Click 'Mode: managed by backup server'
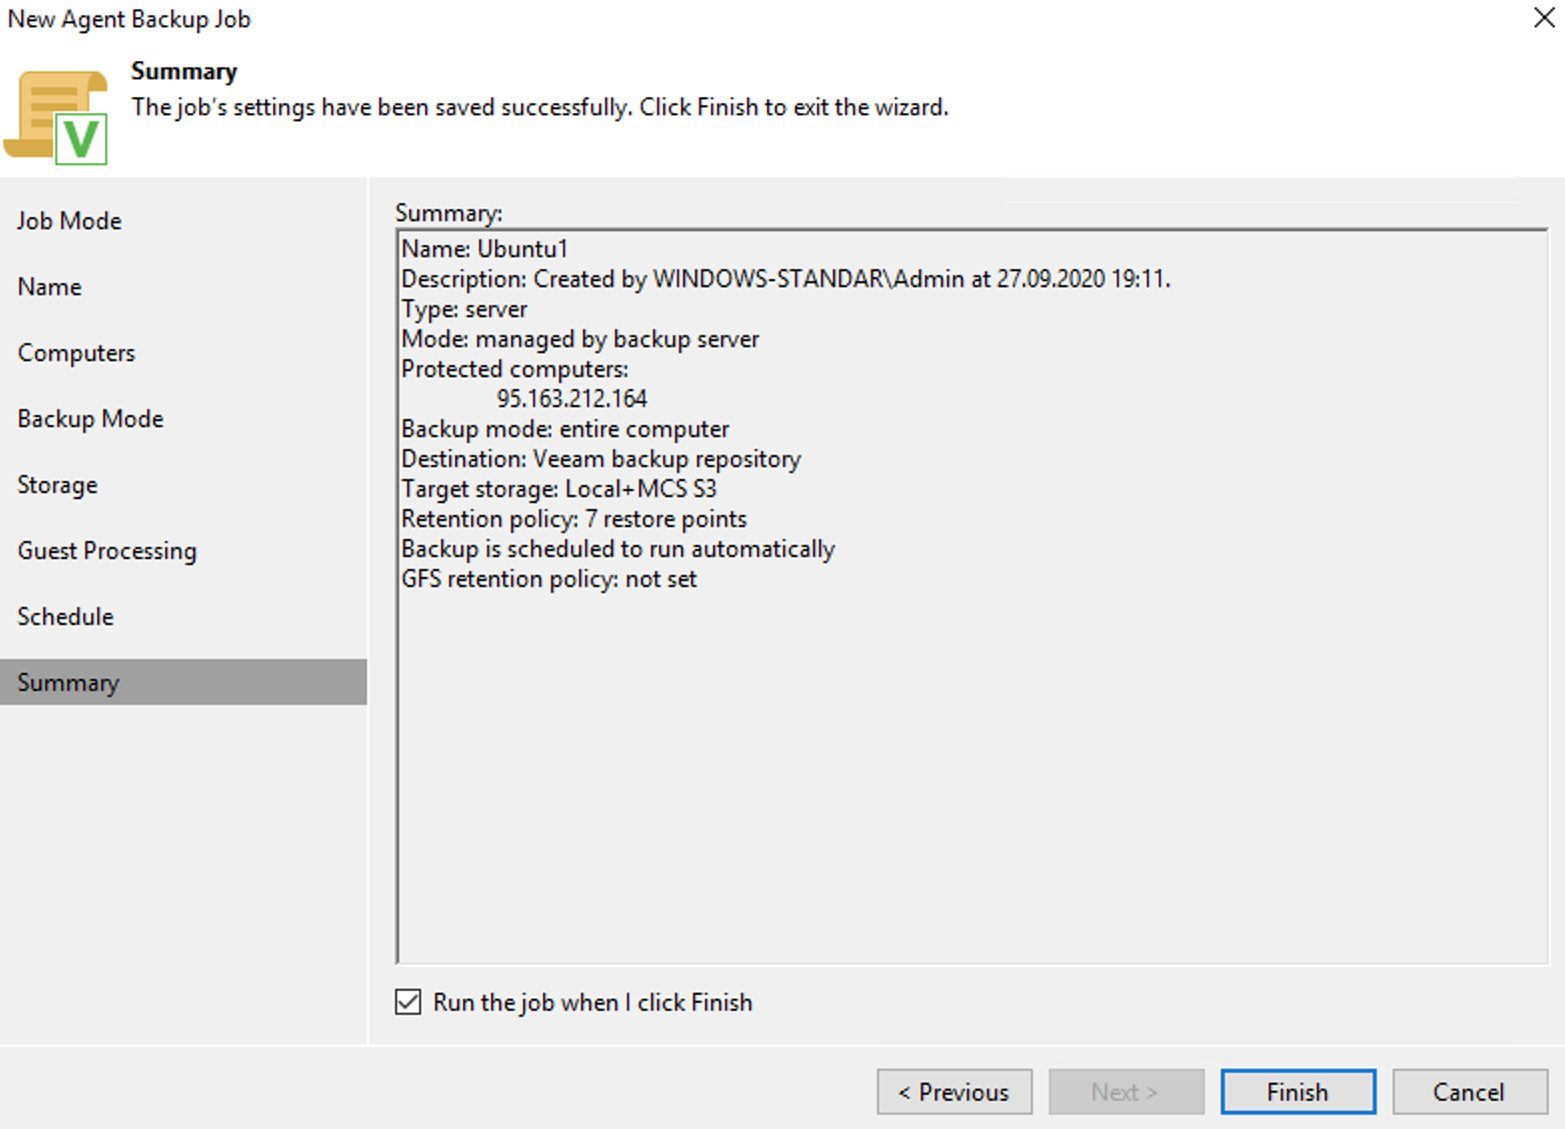 [580, 339]
